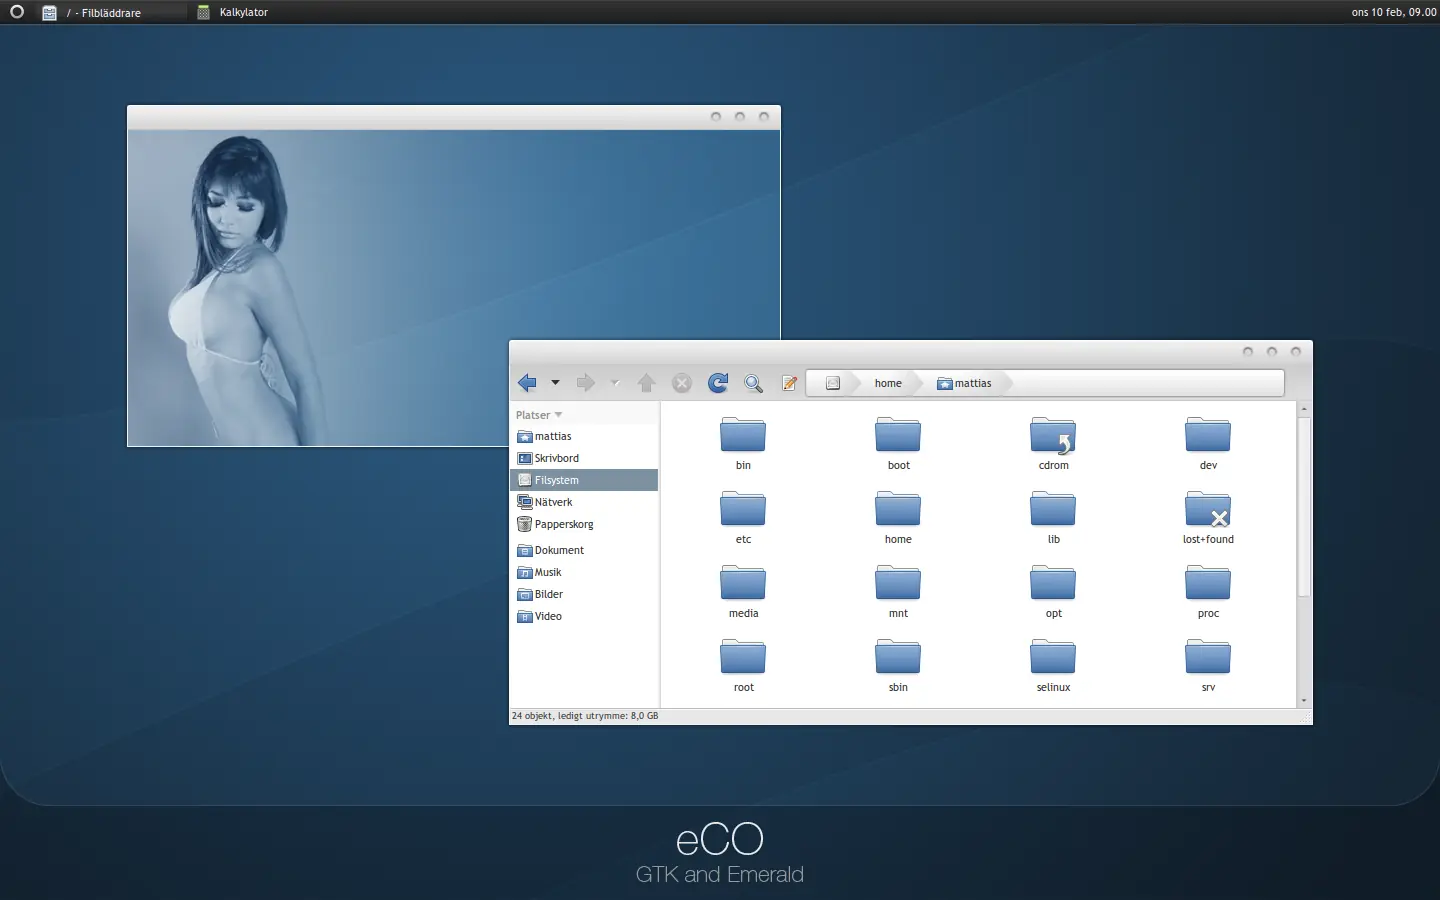Click the Stop loading icon
The image size is (1440, 900).
click(x=682, y=383)
